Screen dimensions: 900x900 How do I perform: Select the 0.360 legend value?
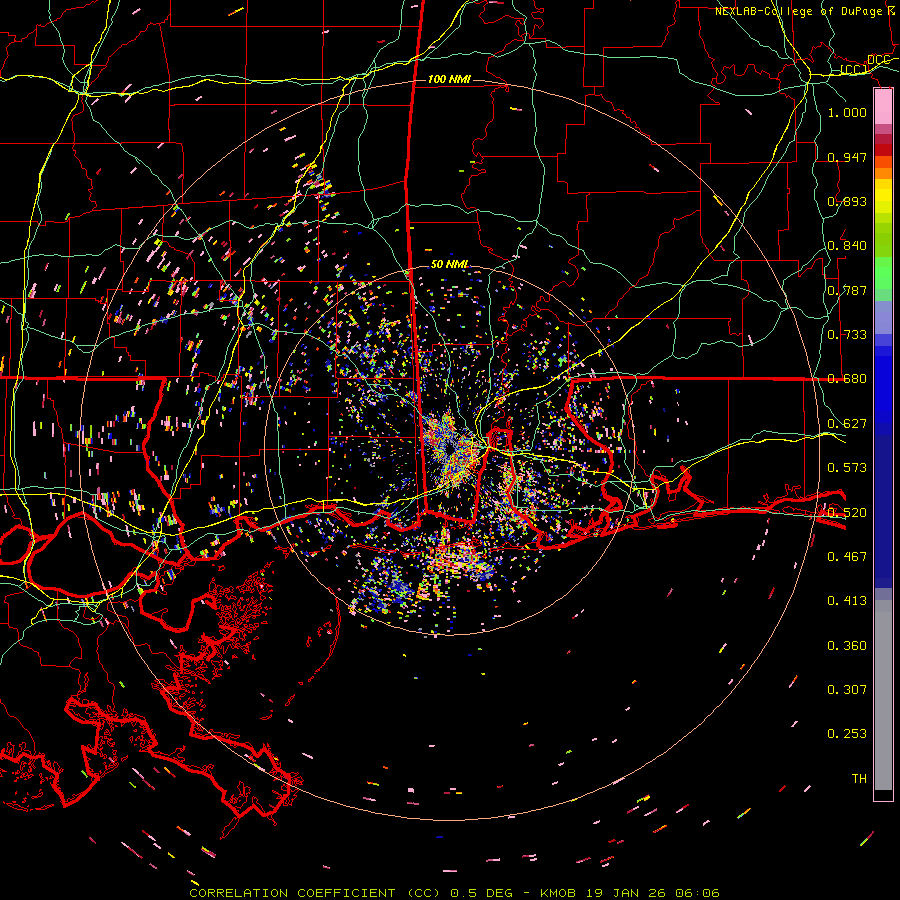[x=847, y=646]
